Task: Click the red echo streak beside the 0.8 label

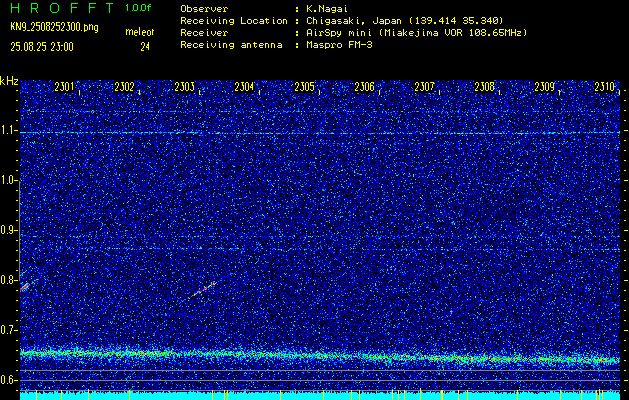Action: coord(25,287)
